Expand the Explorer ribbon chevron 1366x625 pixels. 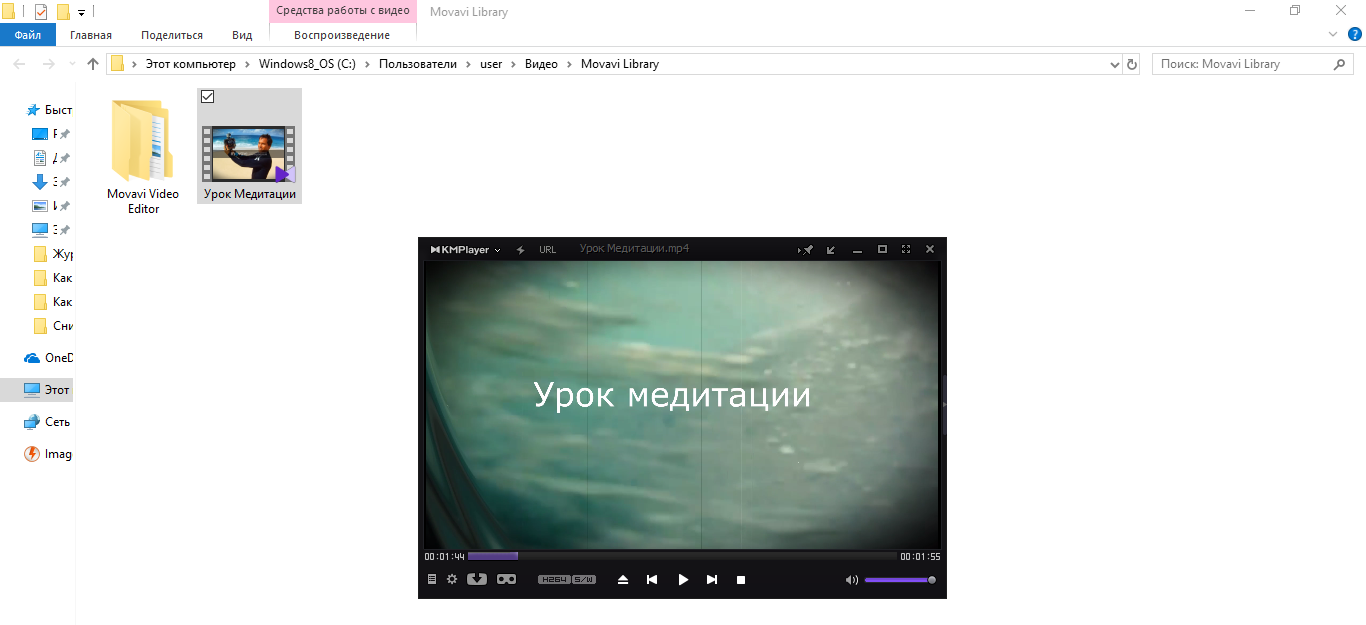(x=1332, y=34)
